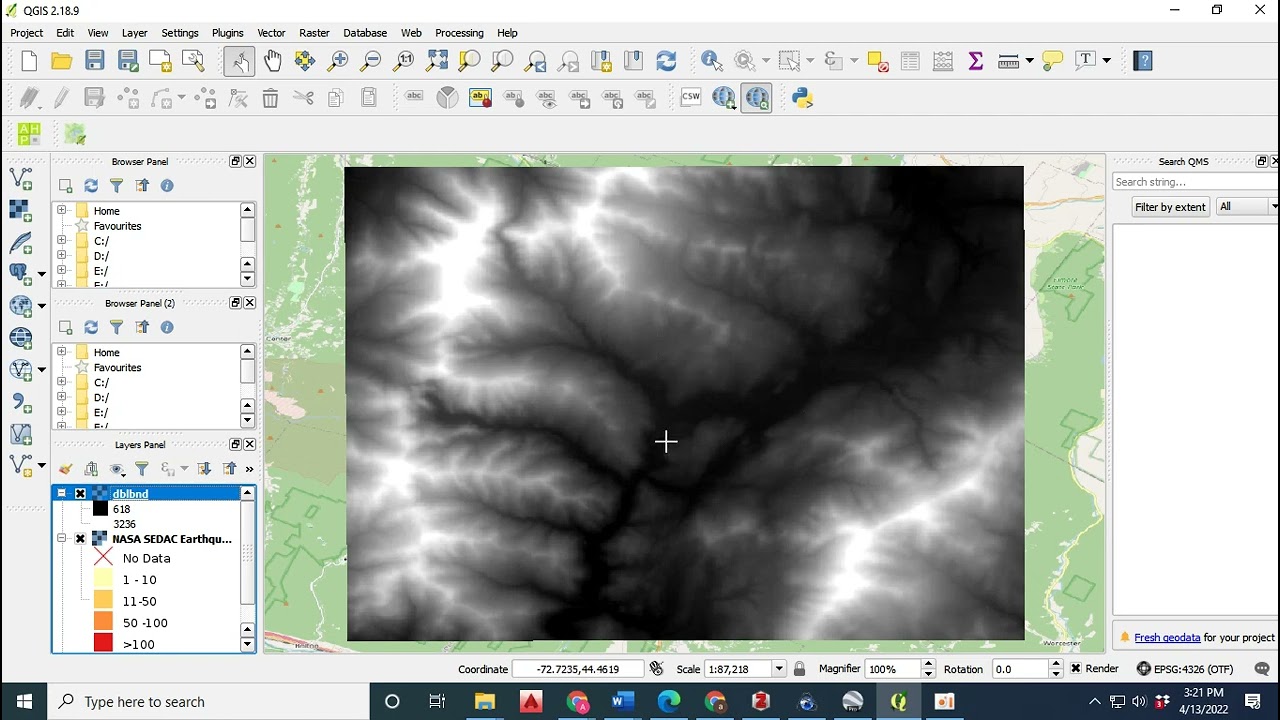1280x720 pixels.
Task: Close the Search QMS panel
Action: click(1276, 162)
